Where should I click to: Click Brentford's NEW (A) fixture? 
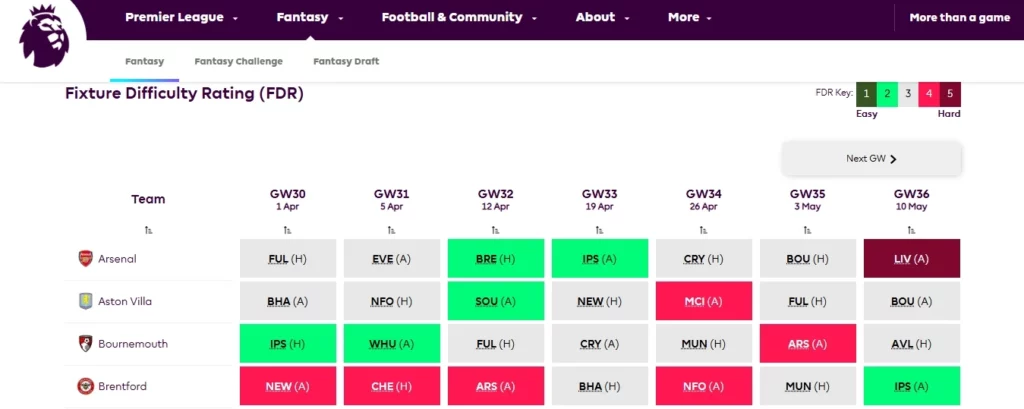pyautogui.click(x=287, y=386)
